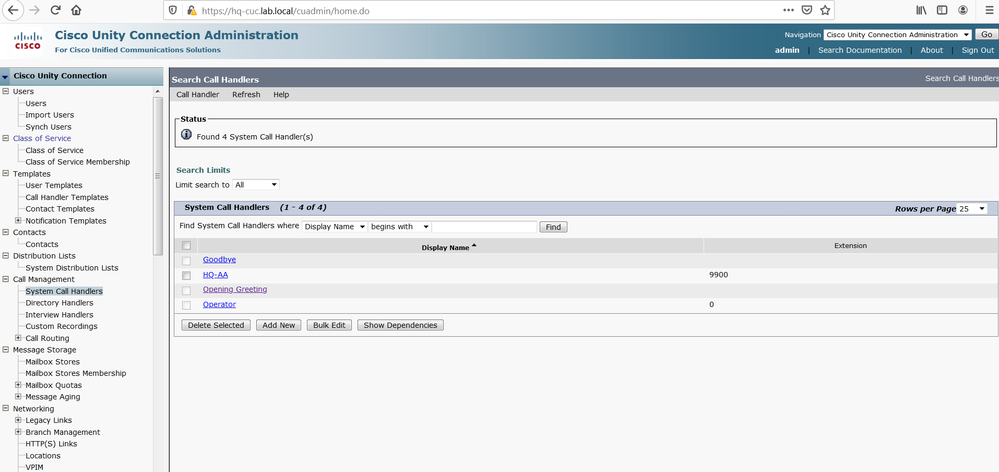The image size is (999, 472).
Task: Open the HQ-AA call handler
Action: pyautogui.click(x=215, y=275)
